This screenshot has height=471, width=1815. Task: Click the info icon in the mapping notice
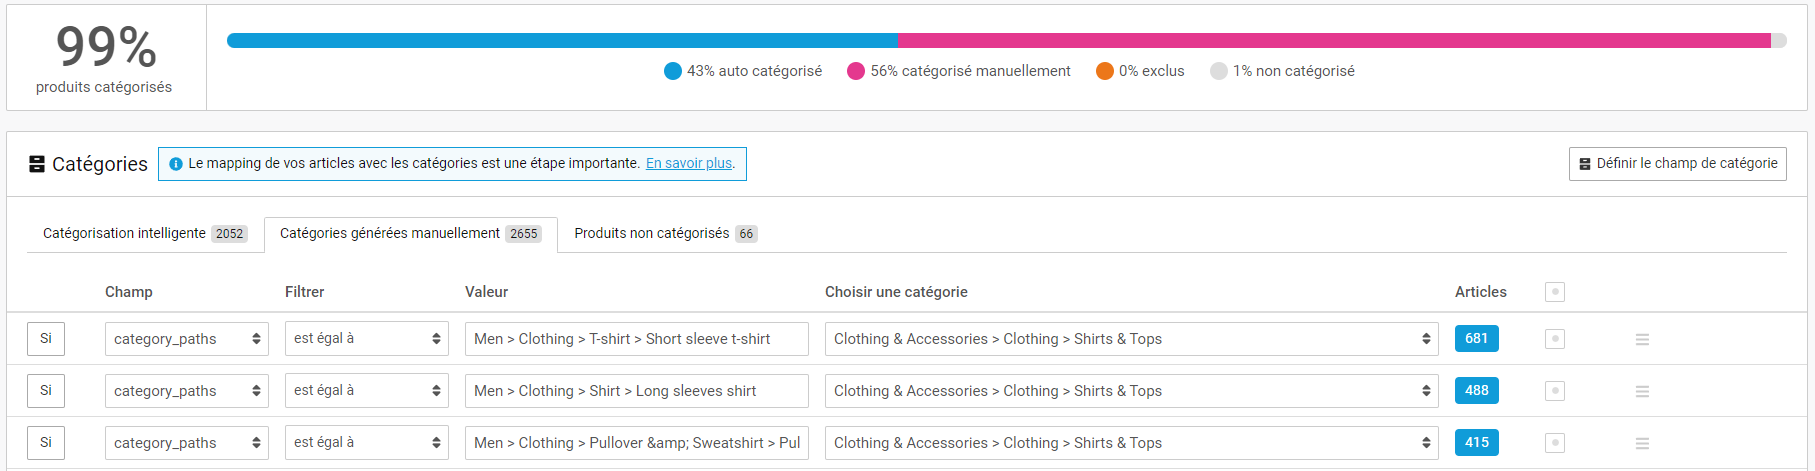pos(176,164)
